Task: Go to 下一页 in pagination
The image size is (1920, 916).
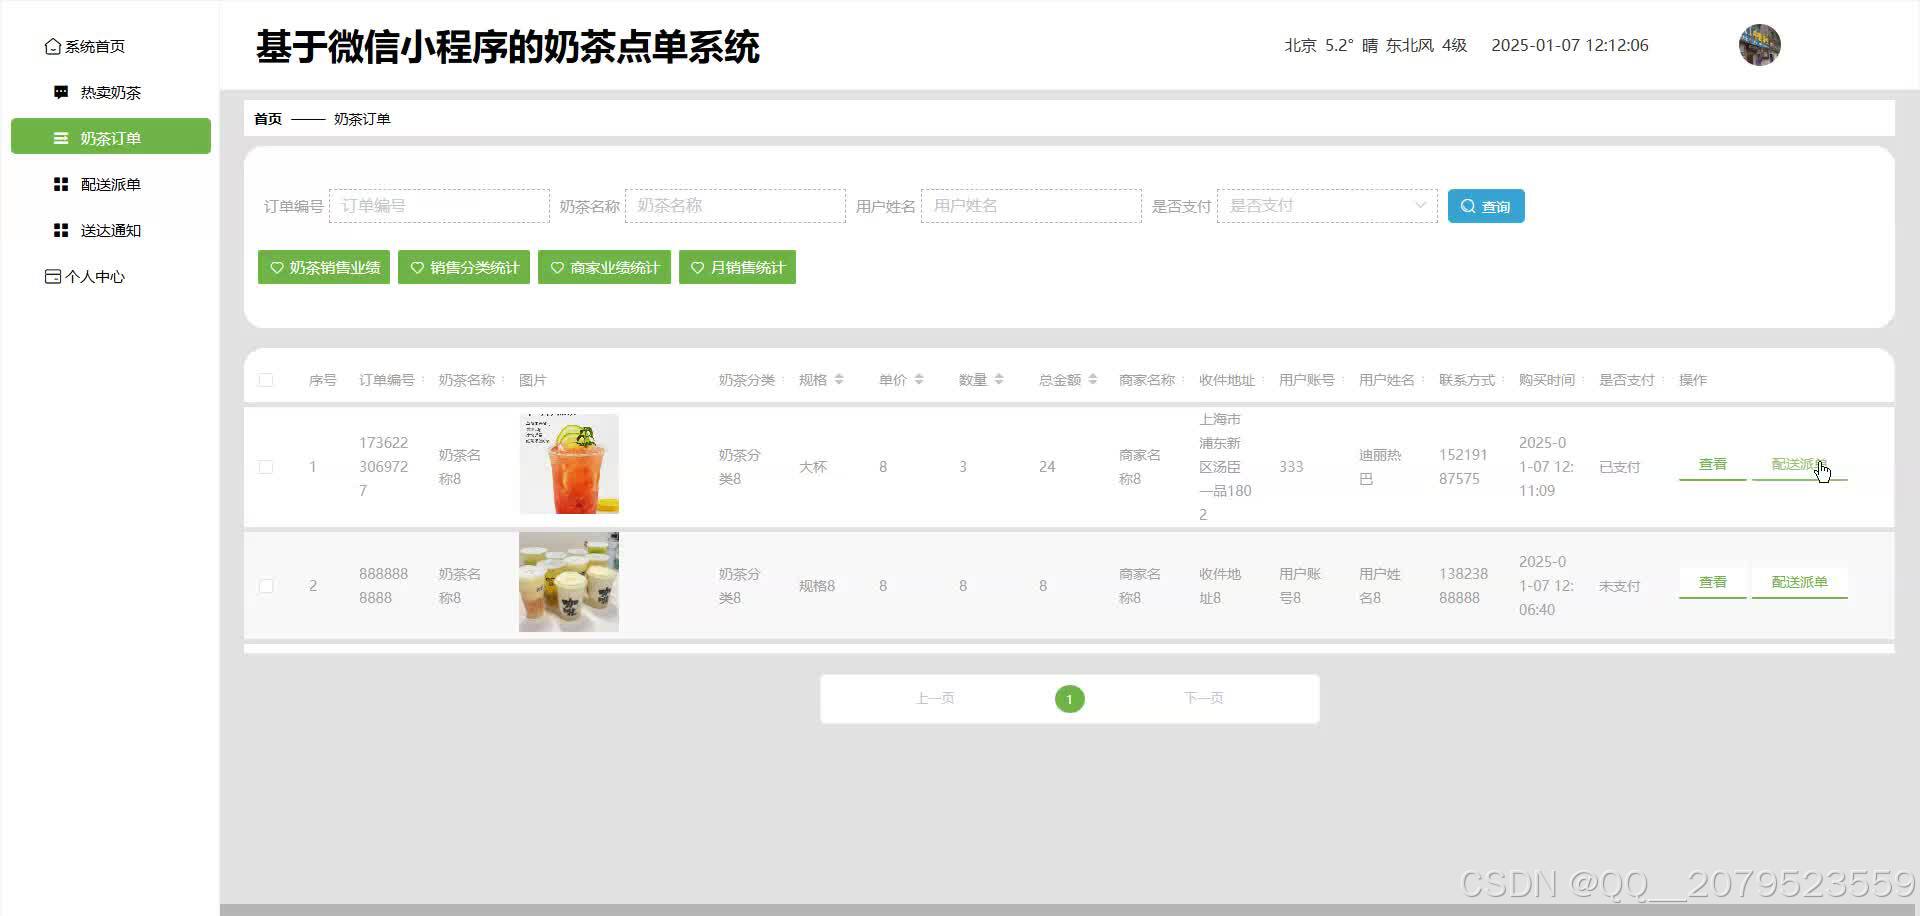Action: coord(1203,698)
